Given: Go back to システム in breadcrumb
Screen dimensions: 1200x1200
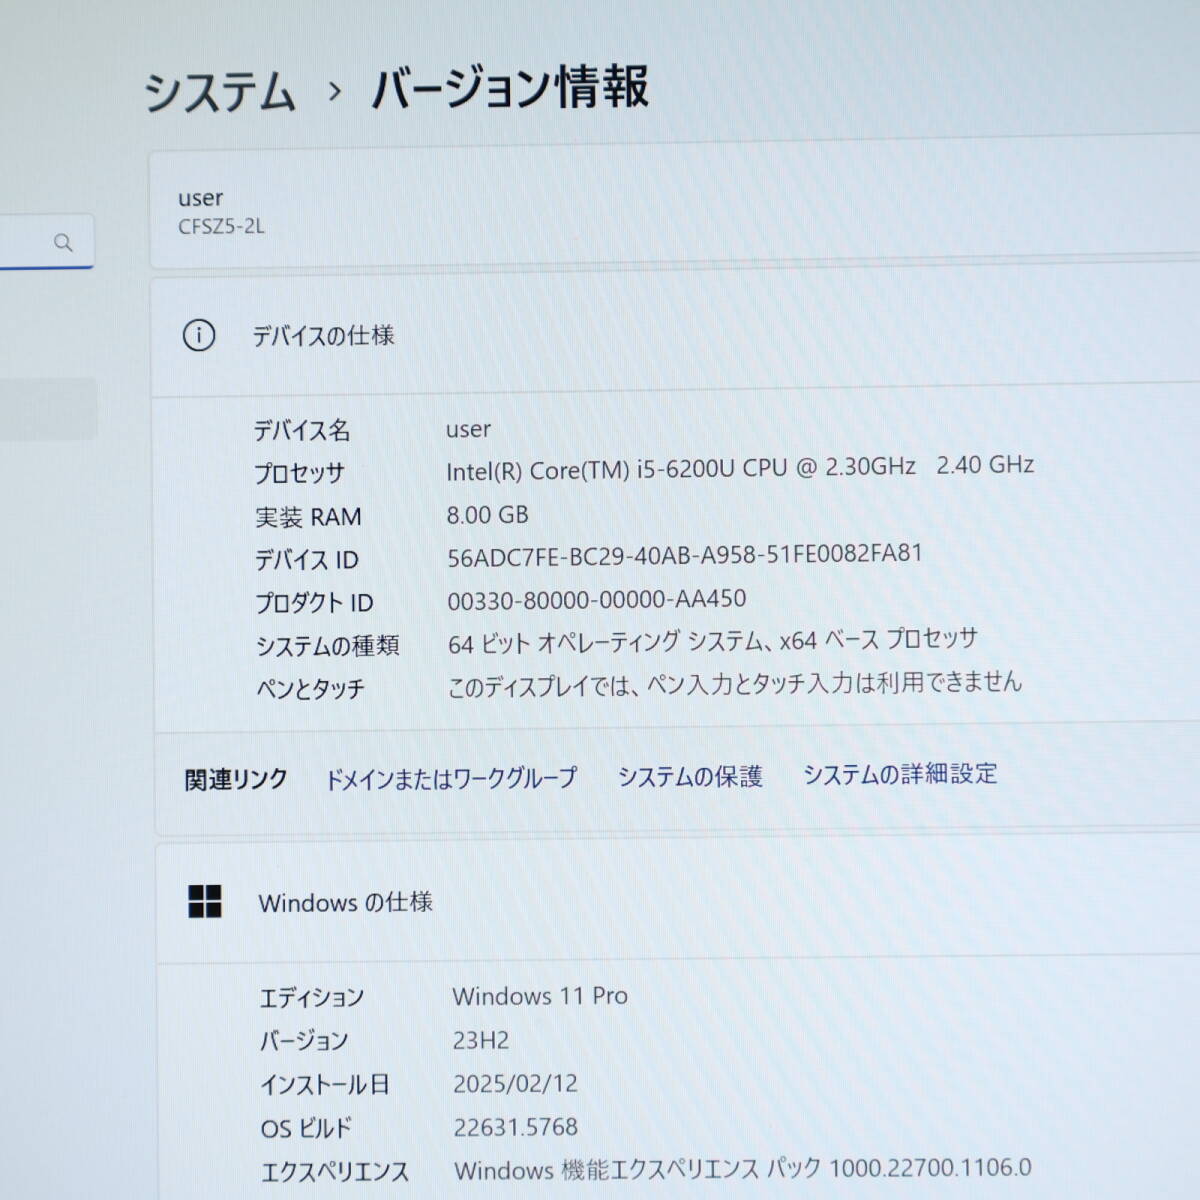Looking at the screenshot, I should pyautogui.click(x=220, y=91).
